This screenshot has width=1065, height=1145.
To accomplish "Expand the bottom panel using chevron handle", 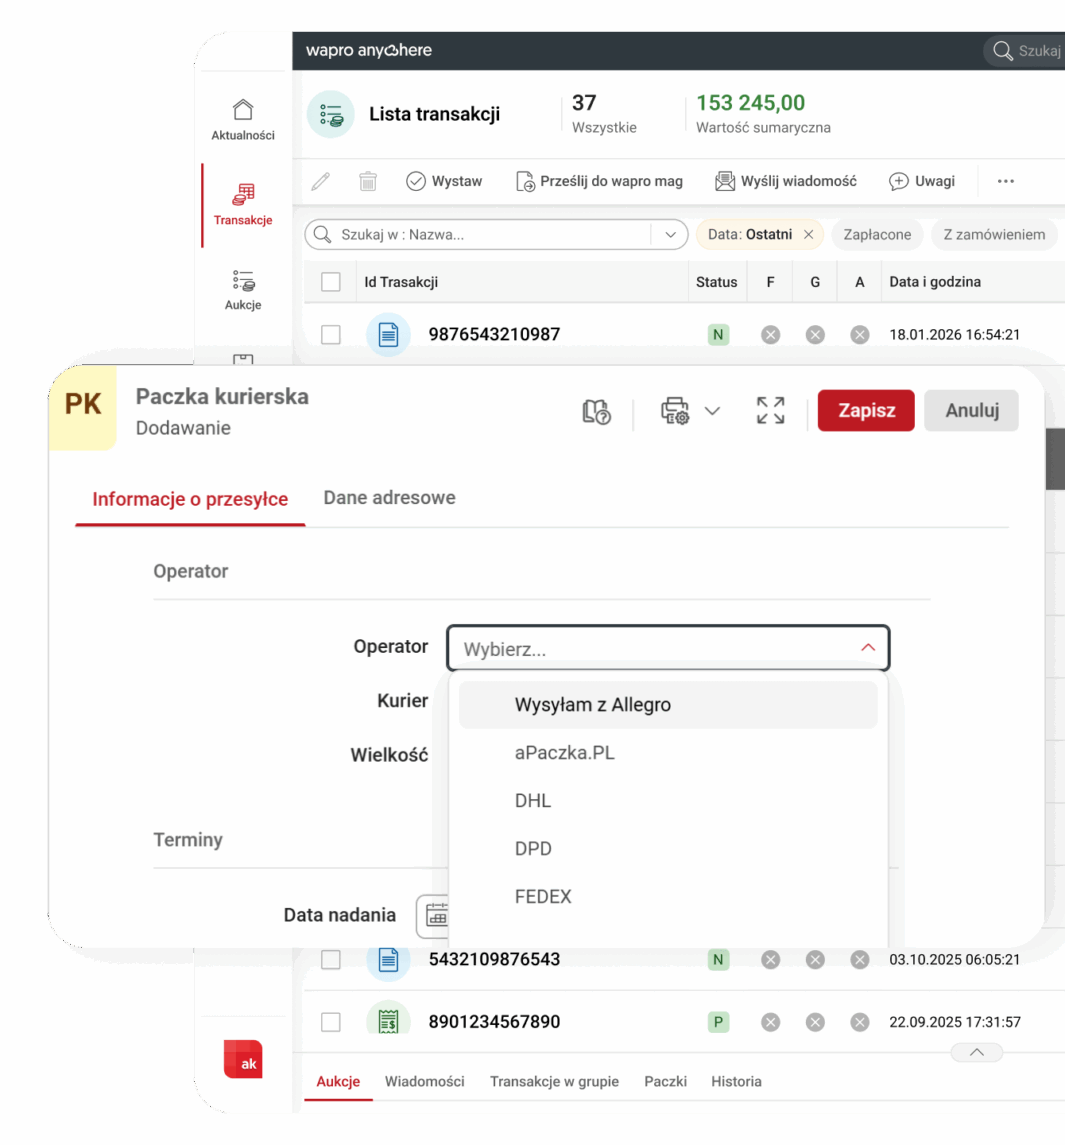I will [977, 1052].
